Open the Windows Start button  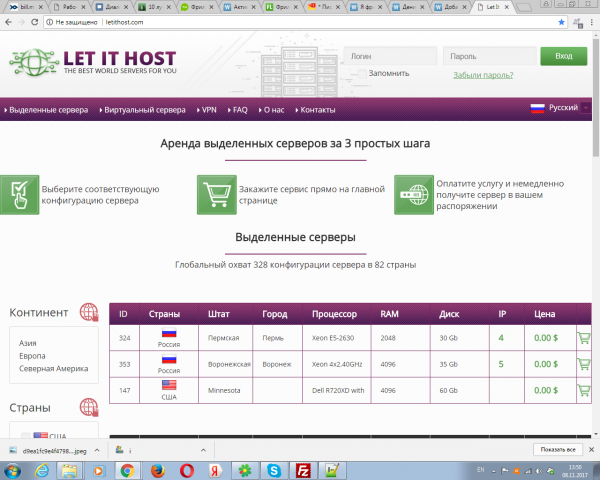pyautogui.click(x=12, y=471)
